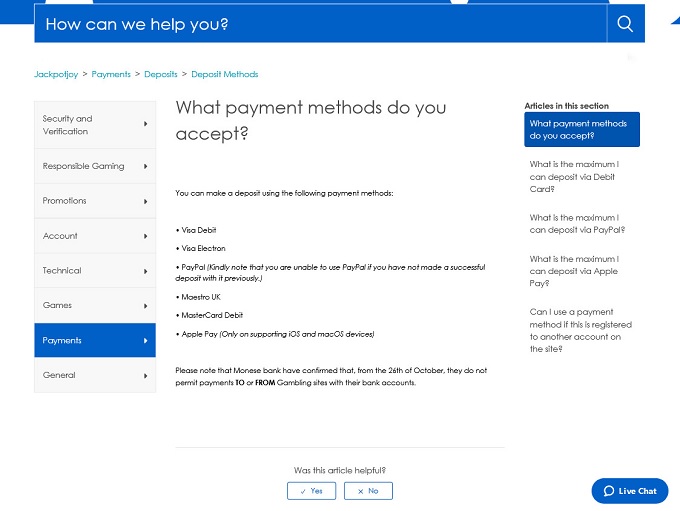Viewport: 680px width, 511px height.
Task: Open maximum deposit via PayPal article
Action: [577, 223]
